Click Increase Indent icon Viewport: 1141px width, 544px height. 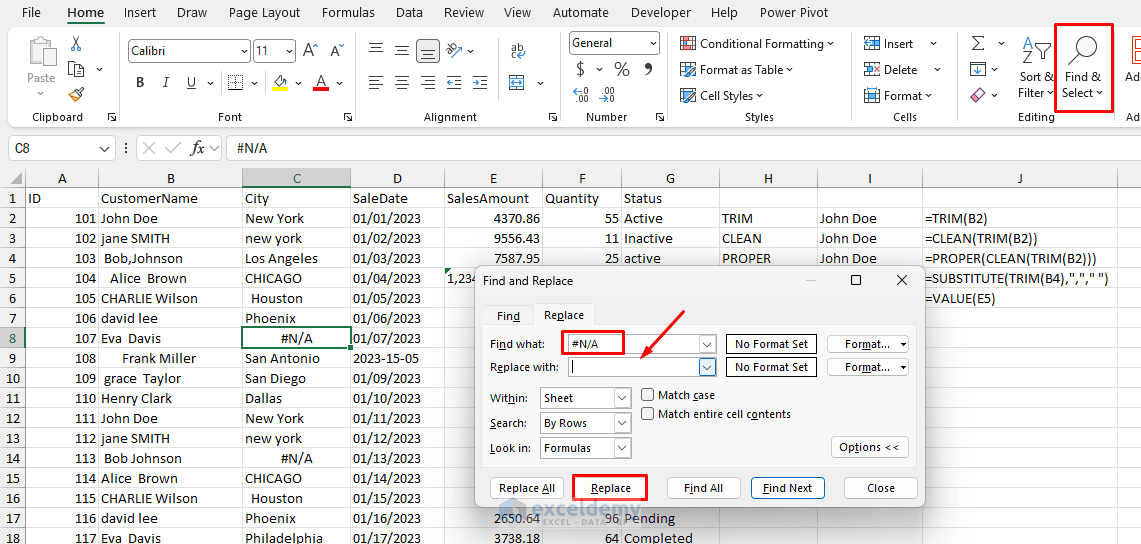tap(480, 82)
